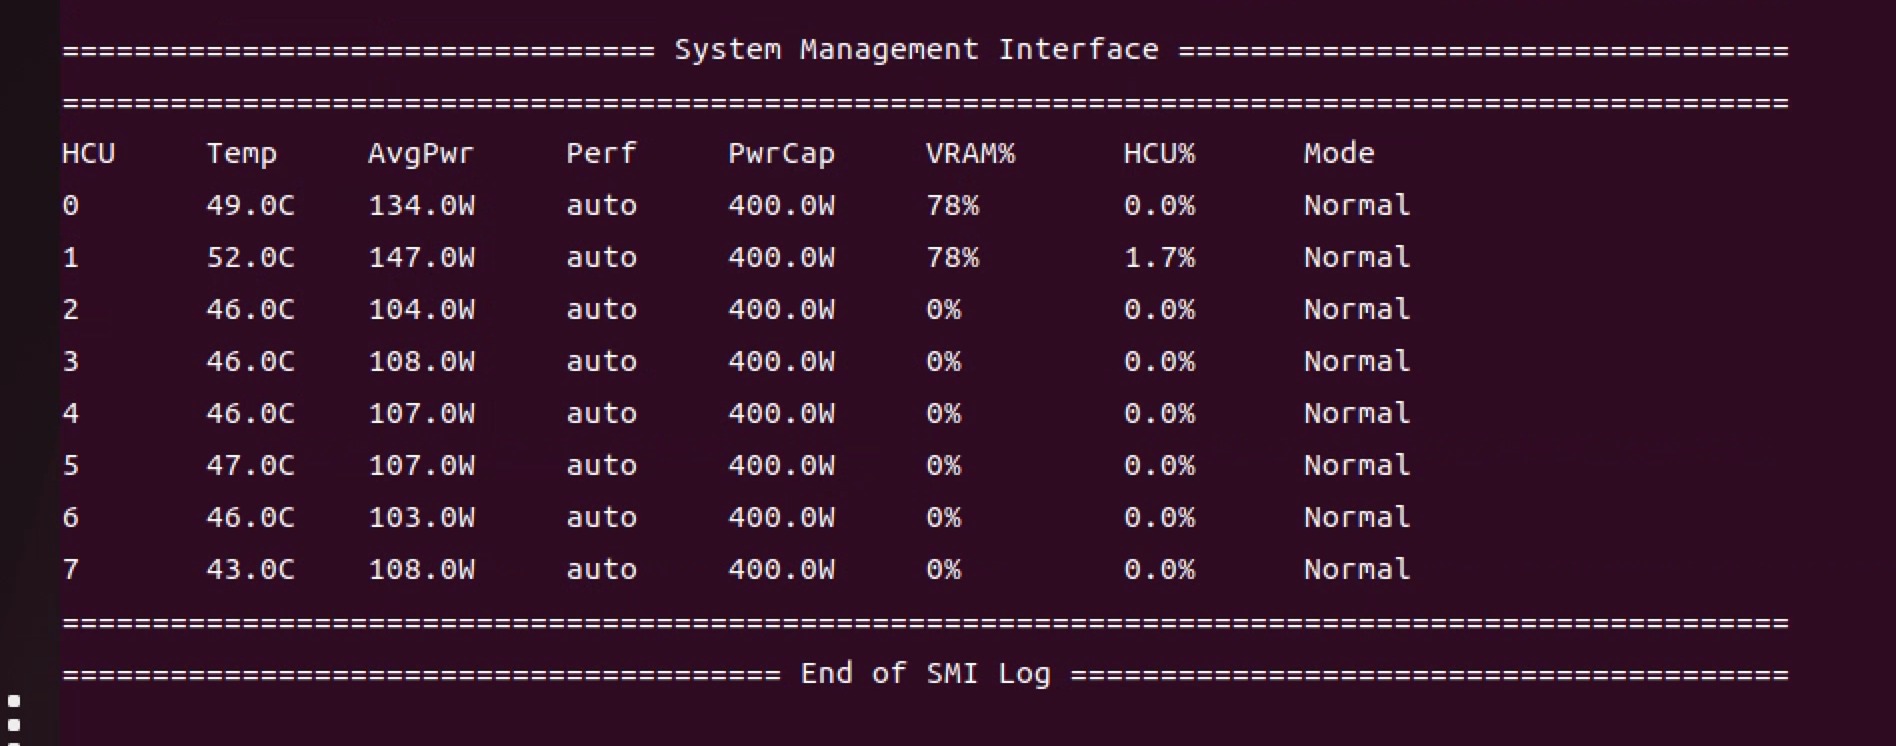1896x746 pixels.
Task: Click the 0% VRAM value for HCU 6
Action: pyautogui.click(x=943, y=517)
